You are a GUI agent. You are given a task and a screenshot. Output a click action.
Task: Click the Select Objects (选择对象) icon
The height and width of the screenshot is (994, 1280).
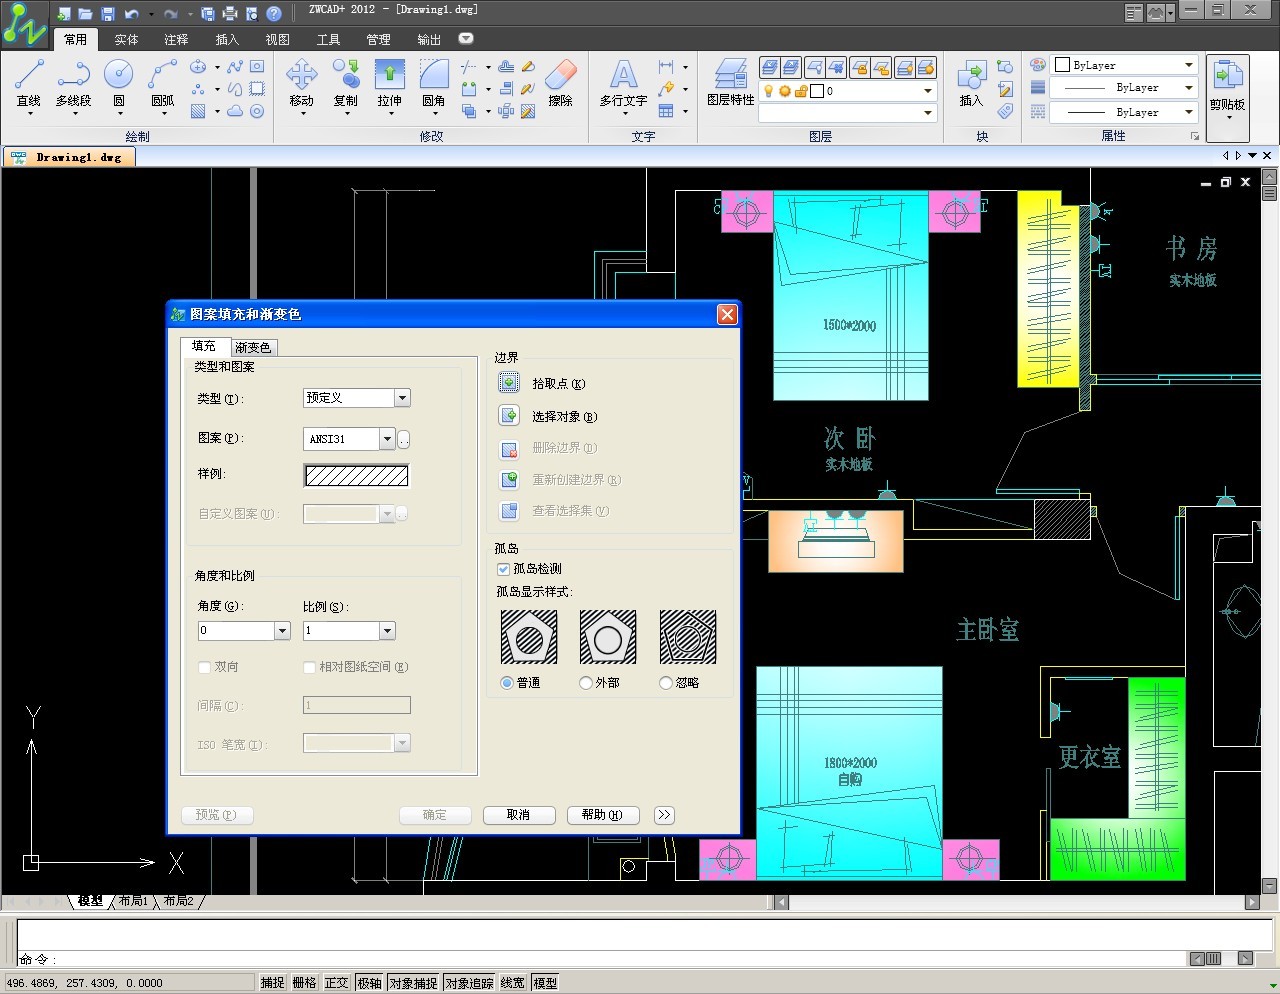[509, 416]
